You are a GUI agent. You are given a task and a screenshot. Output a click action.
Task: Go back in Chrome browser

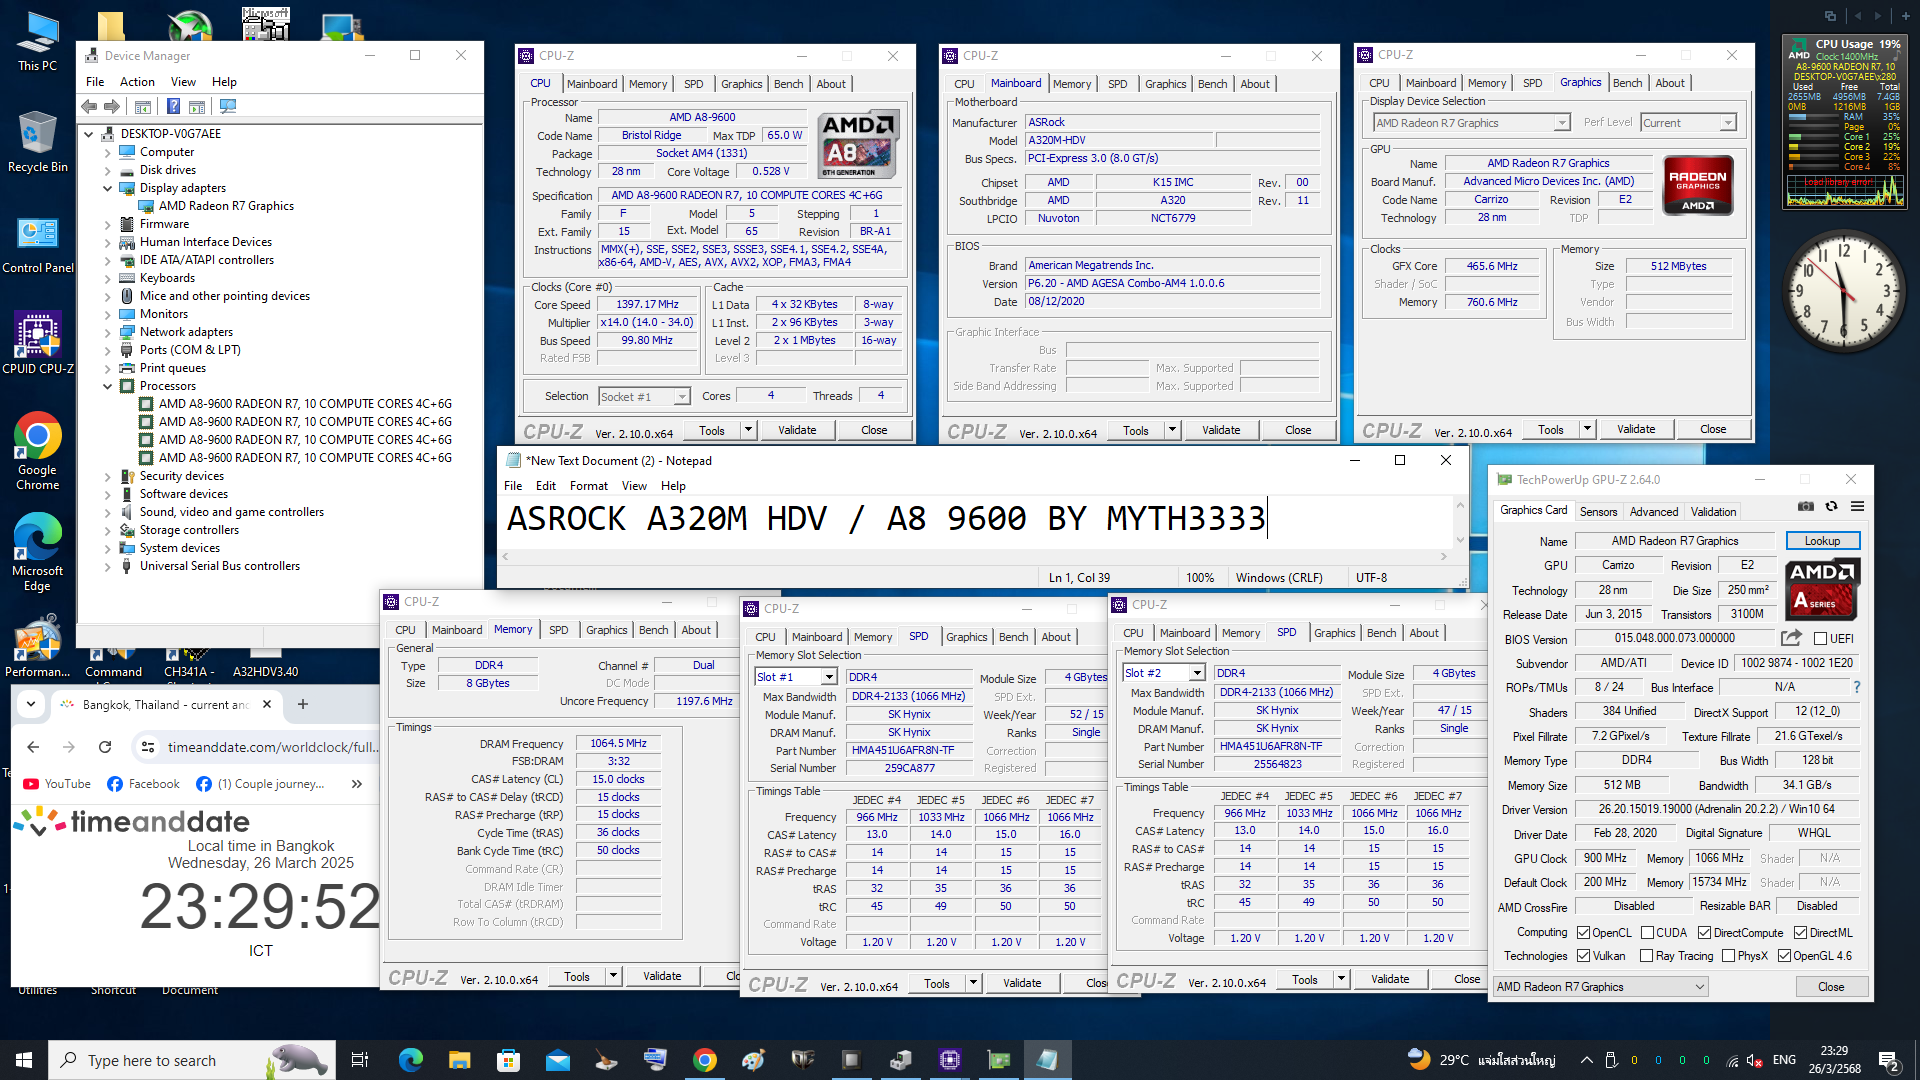[x=33, y=747]
